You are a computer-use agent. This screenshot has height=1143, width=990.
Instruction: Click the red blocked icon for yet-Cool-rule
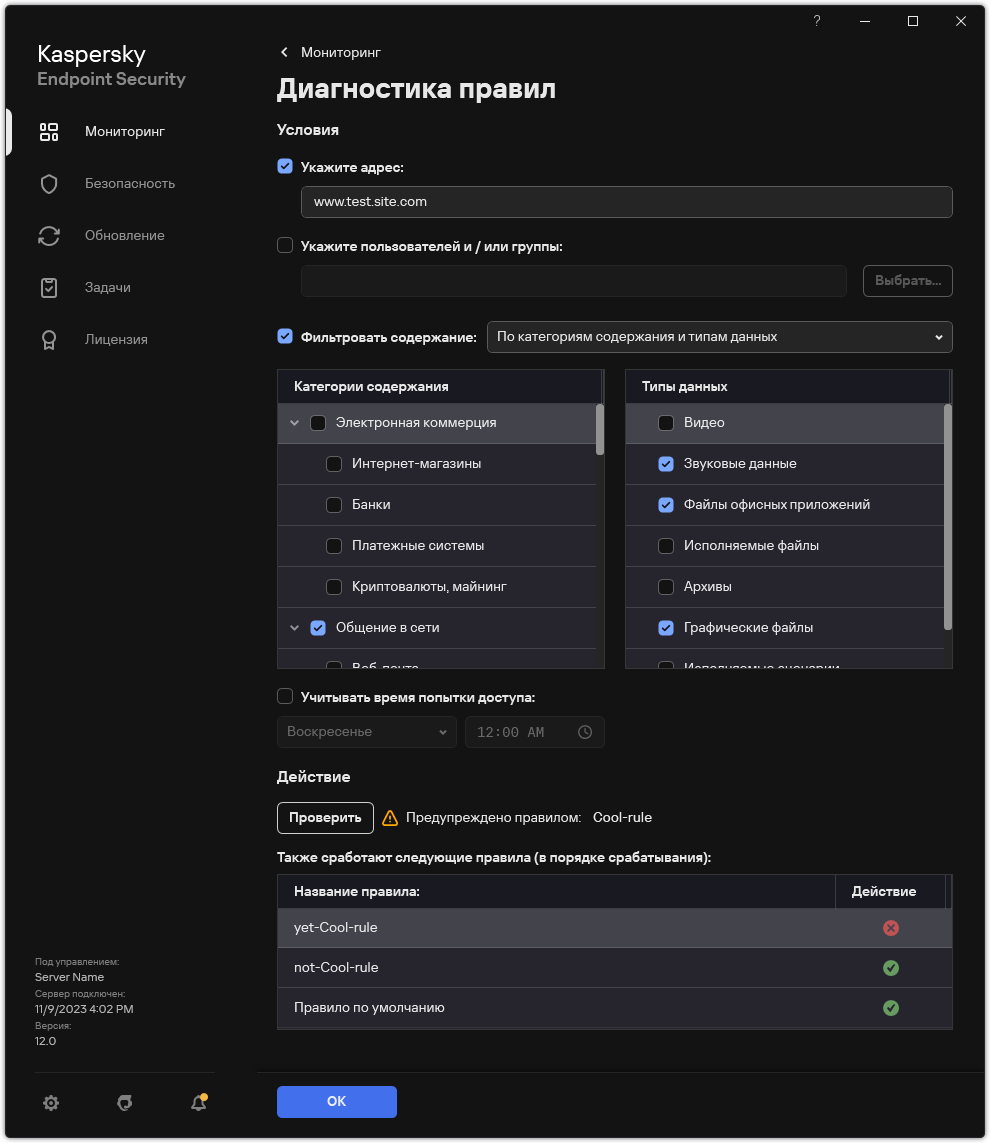point(890,928)
